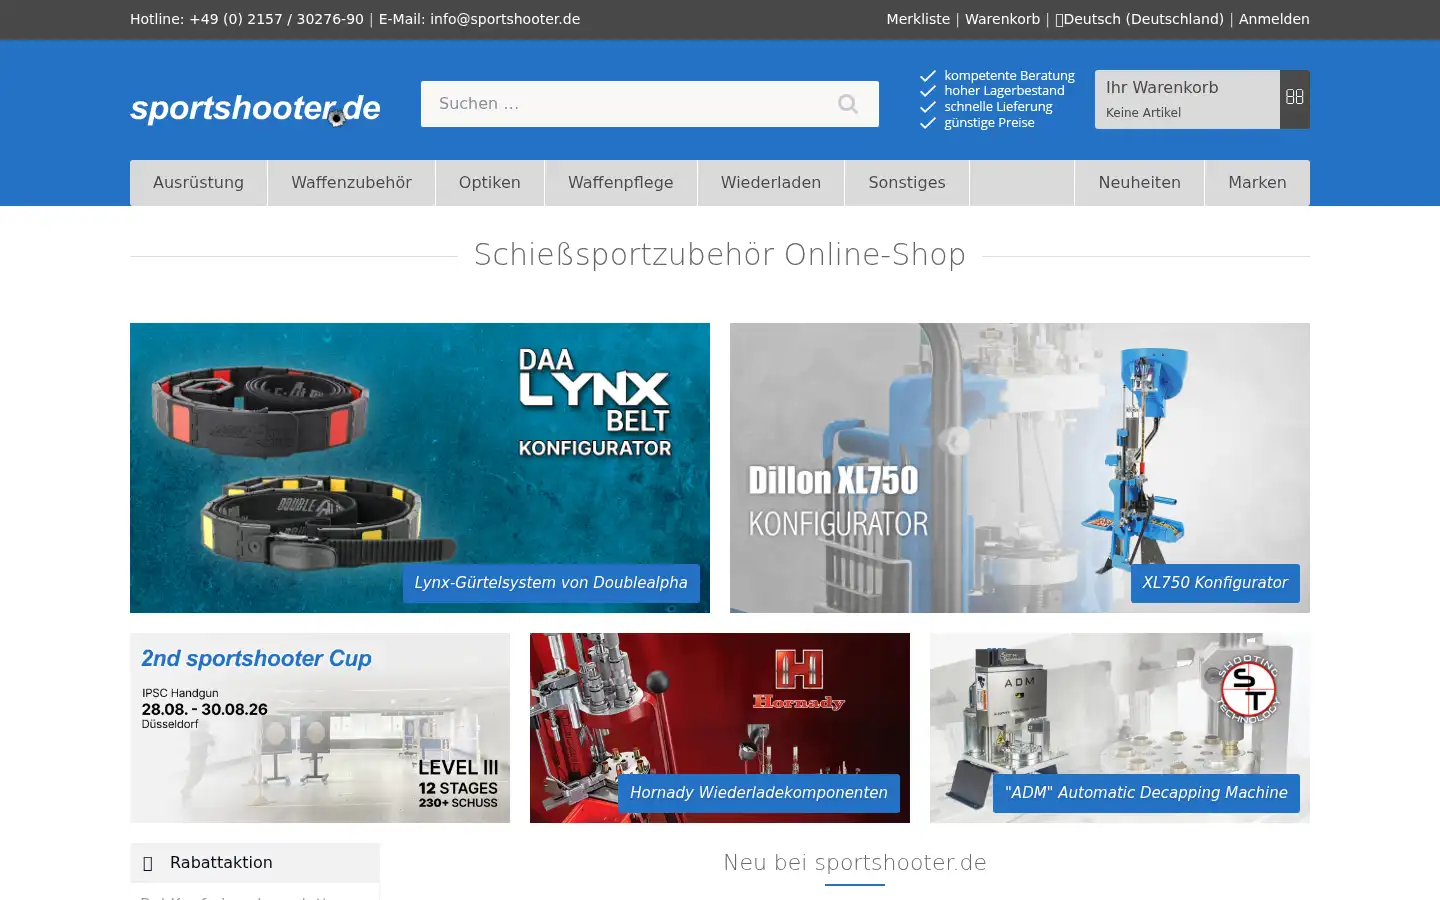1440x900 pixels.
Task: Open the cart icon button beside Ihr Warenkorb
Action: (1295, 99)
